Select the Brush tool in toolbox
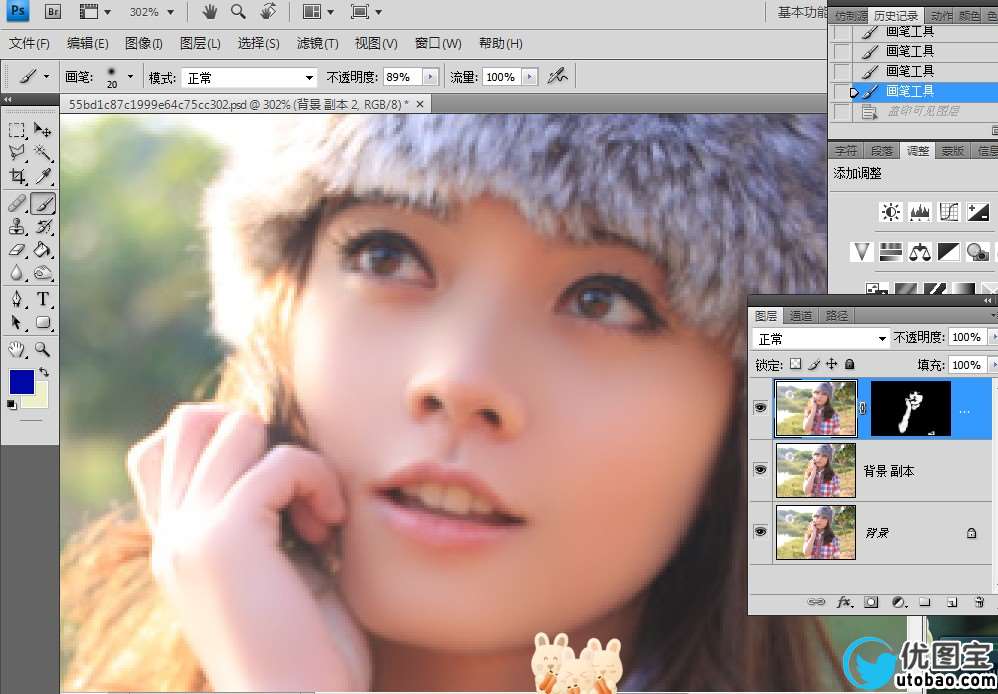Screen dimensions: 998x694 coord(43,204)
